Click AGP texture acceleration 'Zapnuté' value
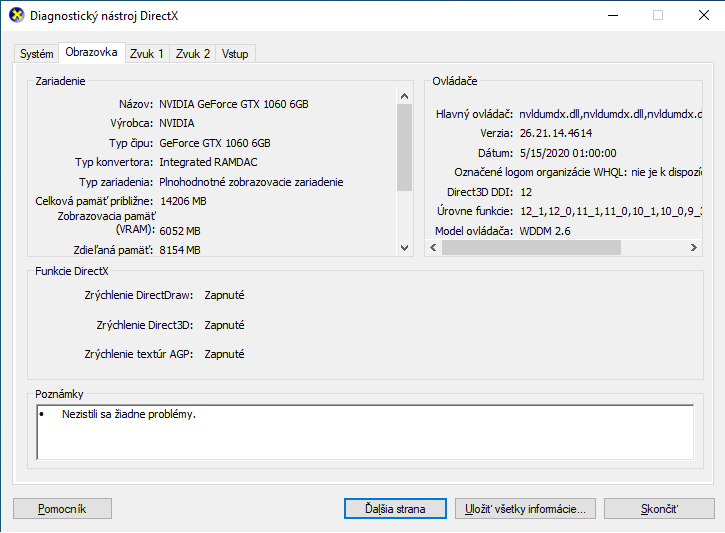This screenshot has width=725, height=533. pos(224,354)
